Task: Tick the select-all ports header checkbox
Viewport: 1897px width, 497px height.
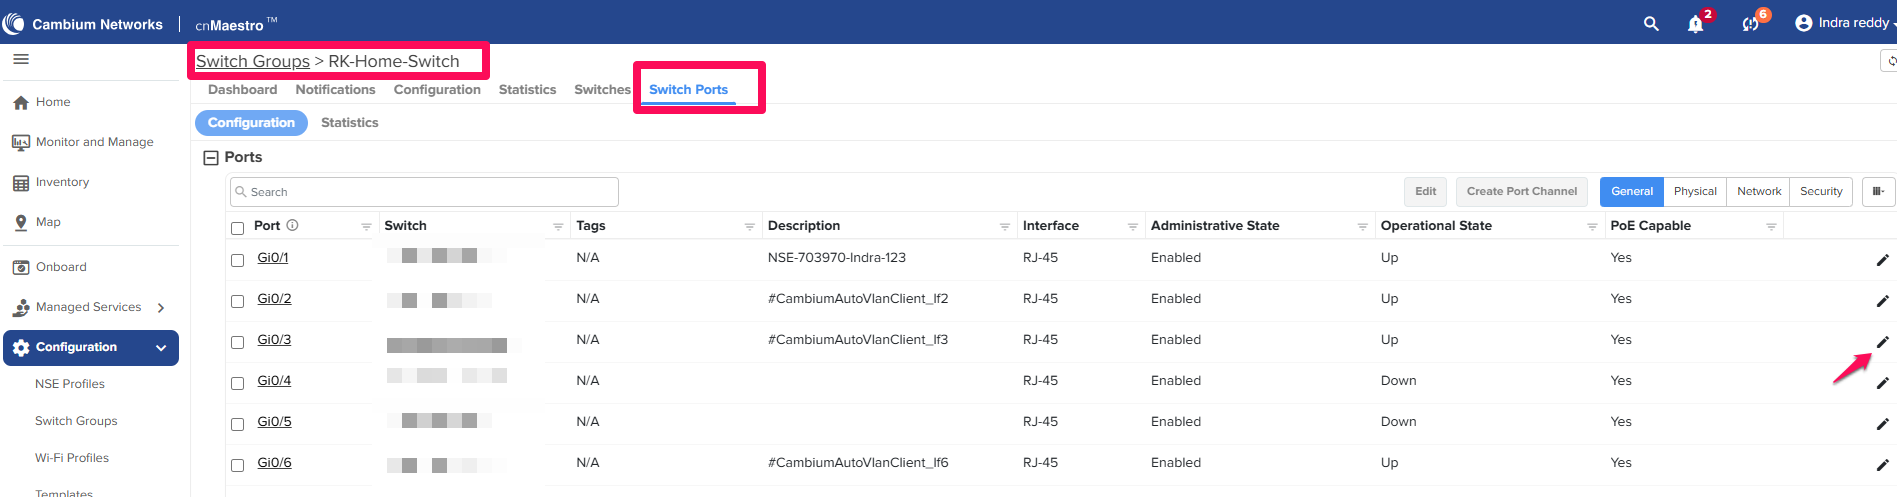Action: click(238, 228)
